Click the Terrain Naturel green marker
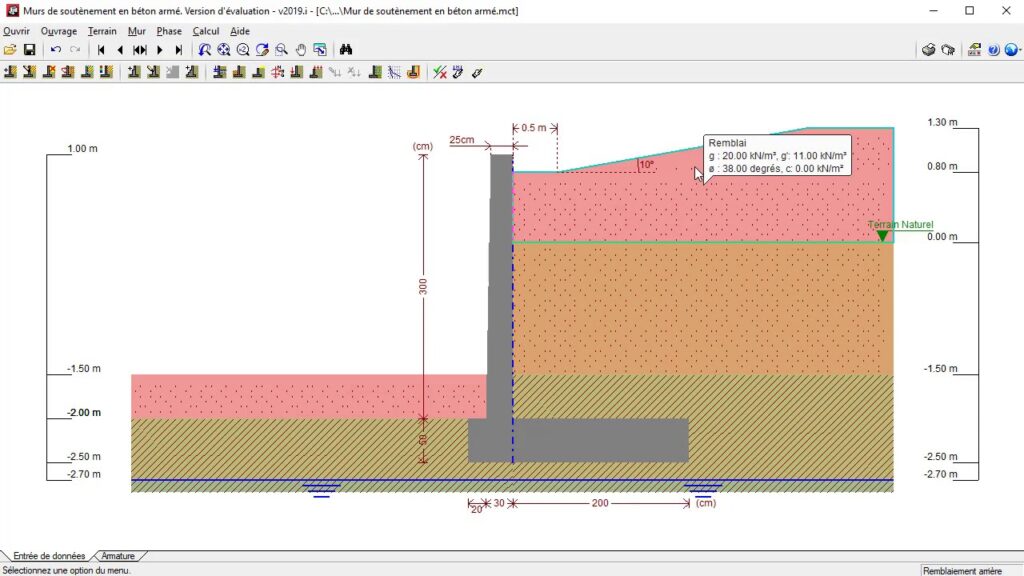 [882, 235]
